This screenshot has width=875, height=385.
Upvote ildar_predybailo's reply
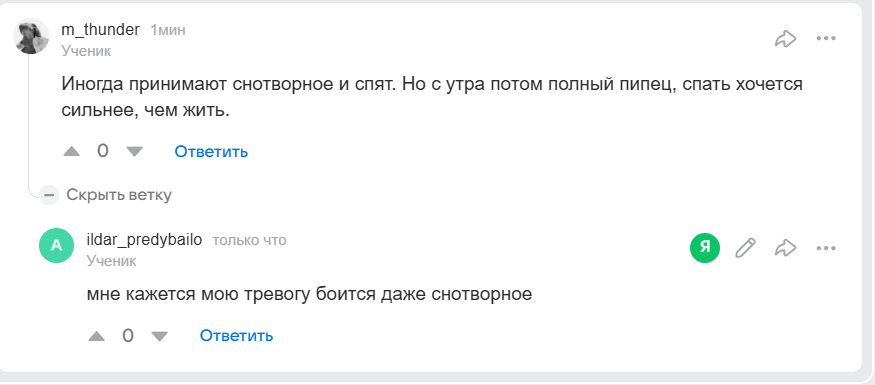[97, 336]
